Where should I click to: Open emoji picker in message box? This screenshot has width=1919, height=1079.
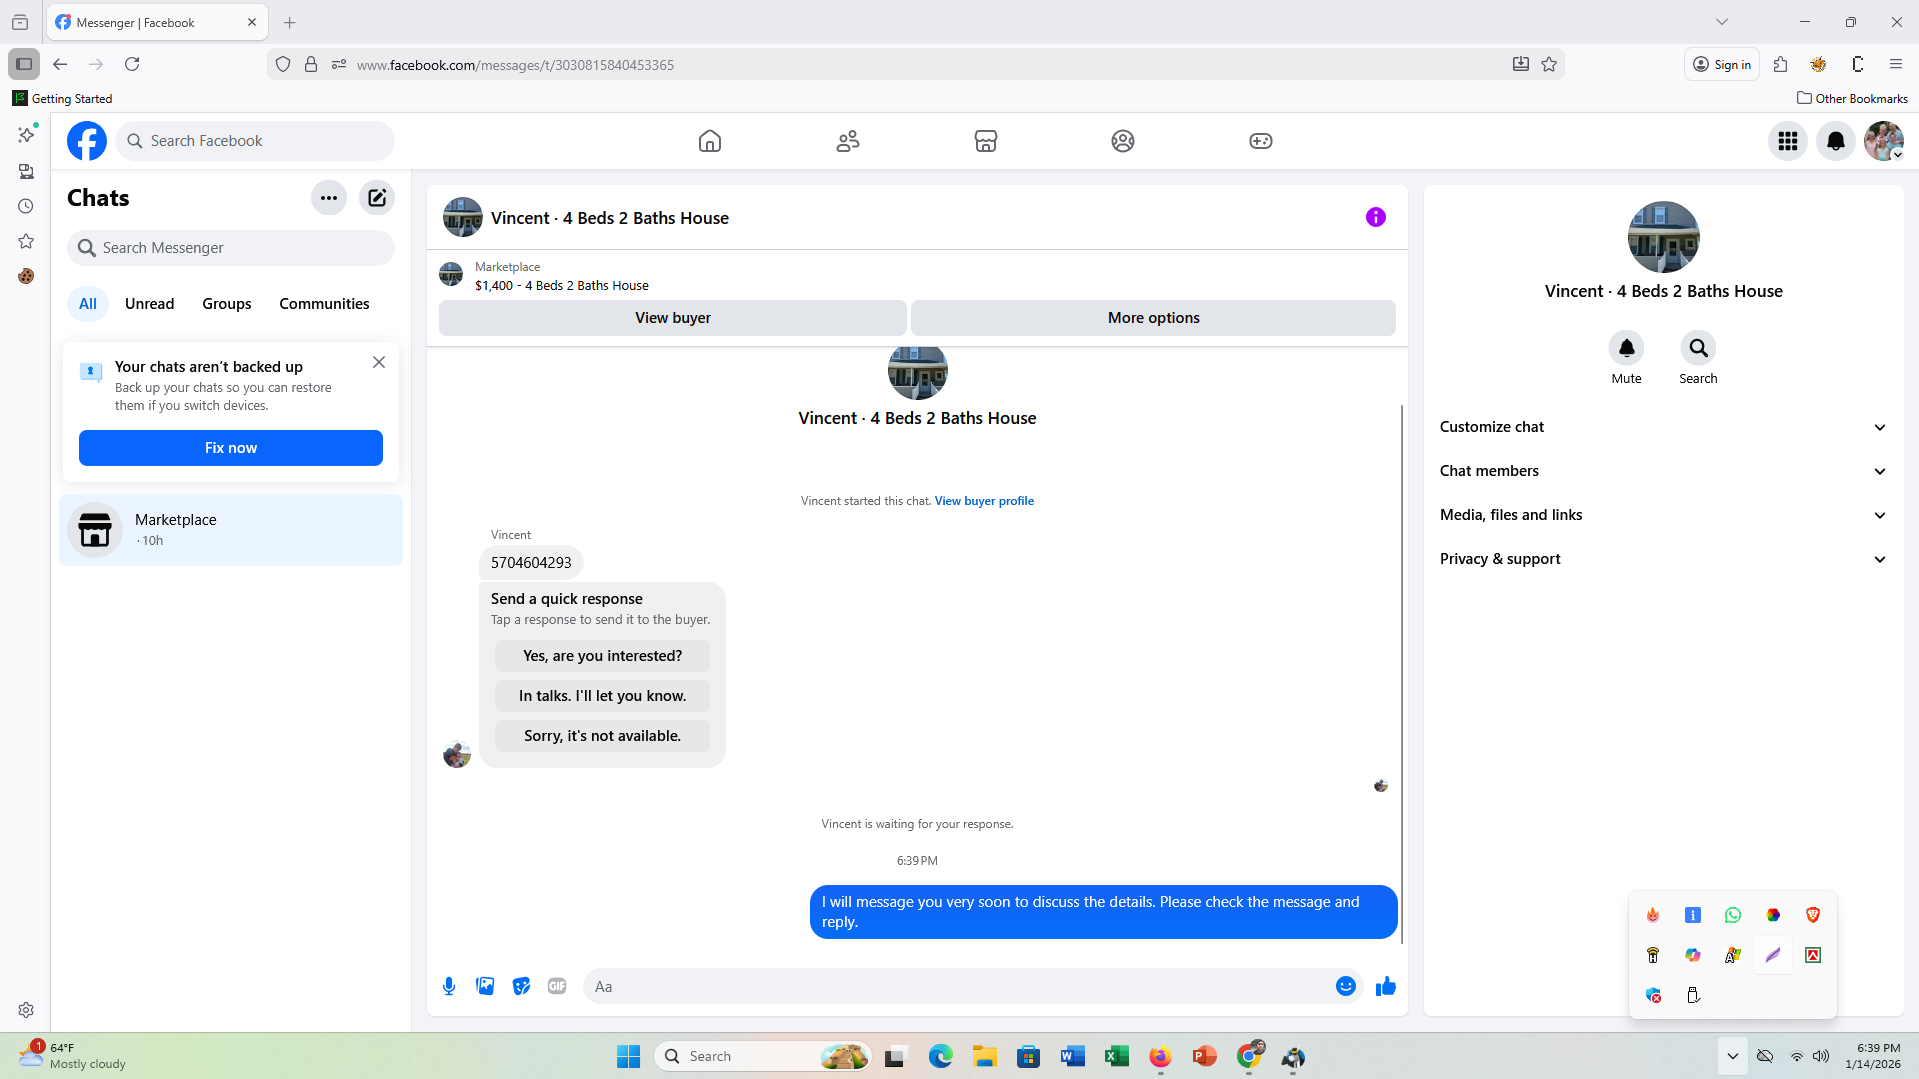point(1346,986)
